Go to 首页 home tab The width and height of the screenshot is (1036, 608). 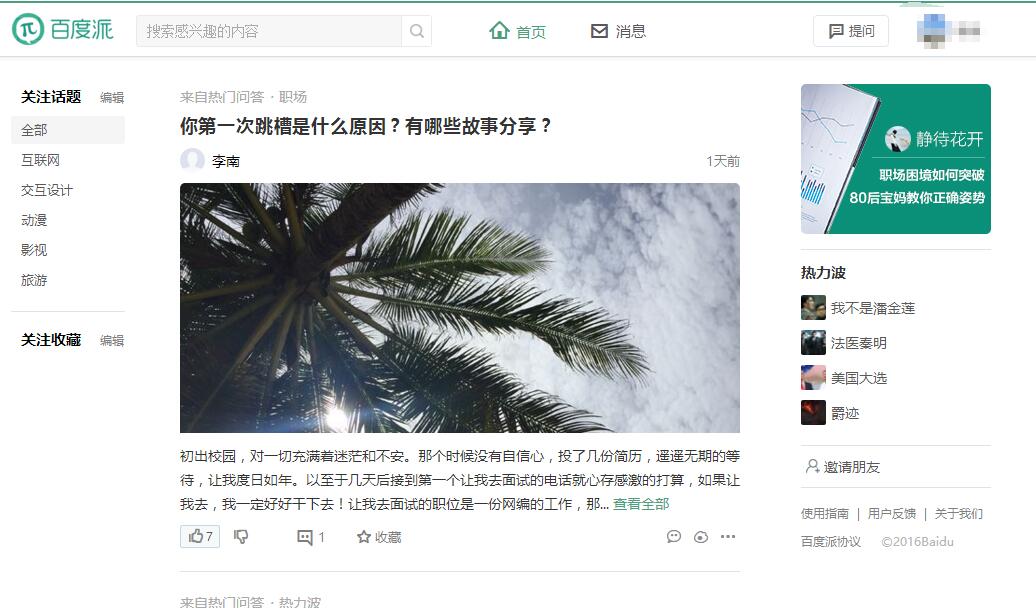[x=517, y=31]
